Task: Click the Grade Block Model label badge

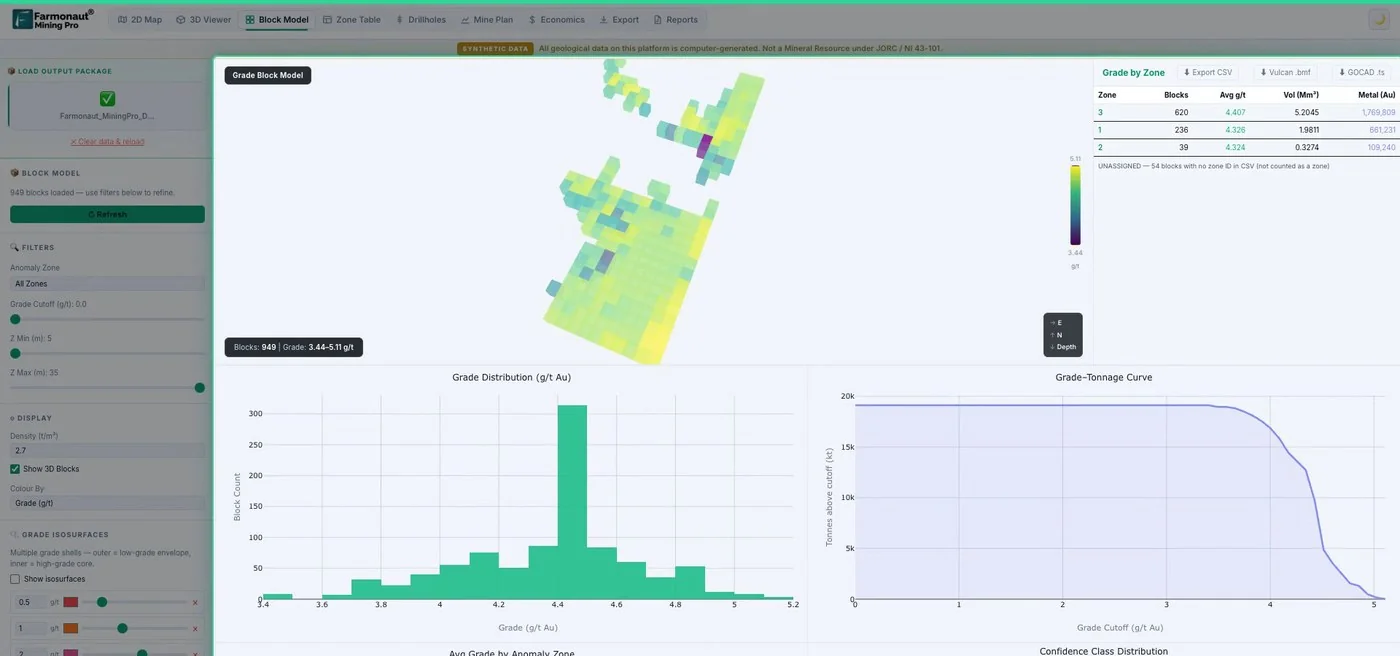Action: pos(268,75)
